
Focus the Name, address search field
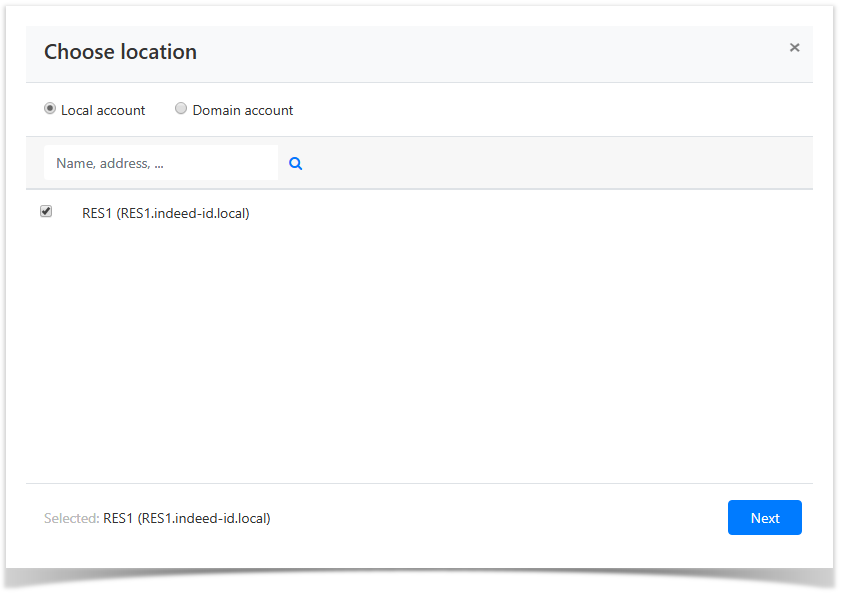[x=160, y=163]
